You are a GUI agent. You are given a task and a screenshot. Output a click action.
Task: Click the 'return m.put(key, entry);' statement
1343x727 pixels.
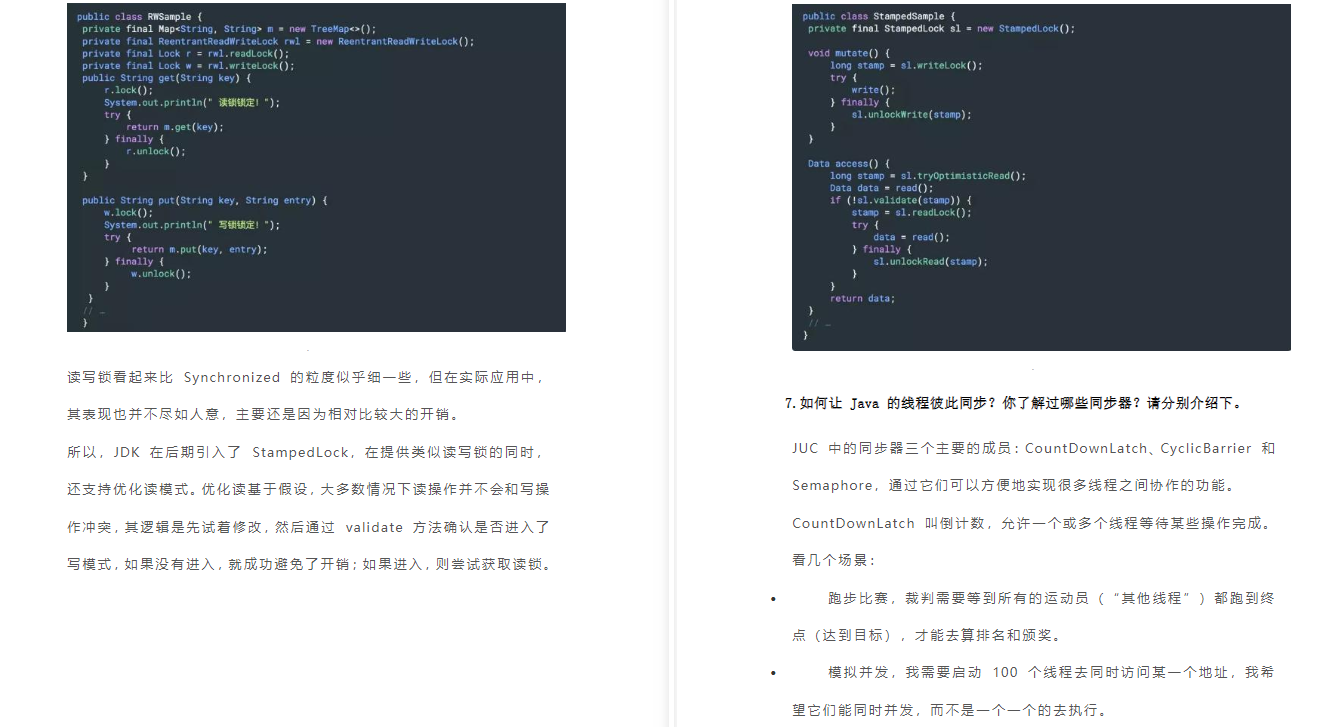[x=200, y=249]
